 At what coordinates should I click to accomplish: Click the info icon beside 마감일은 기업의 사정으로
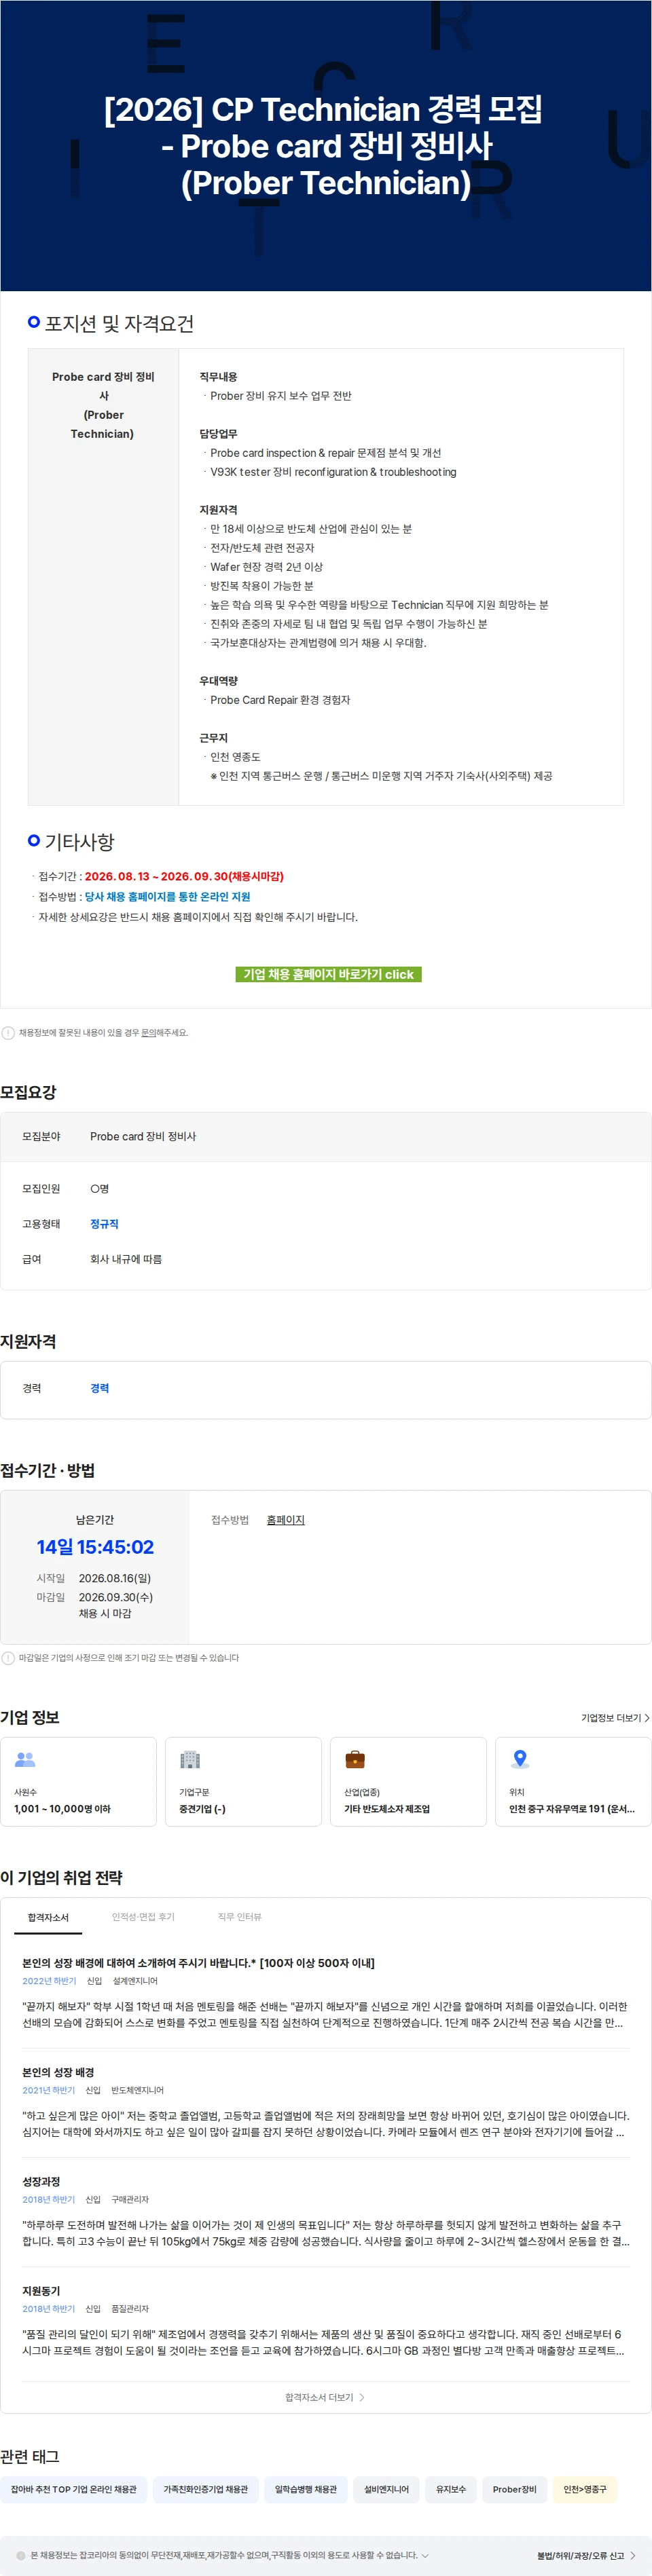pyautogui.click(x=8, y=1658)
